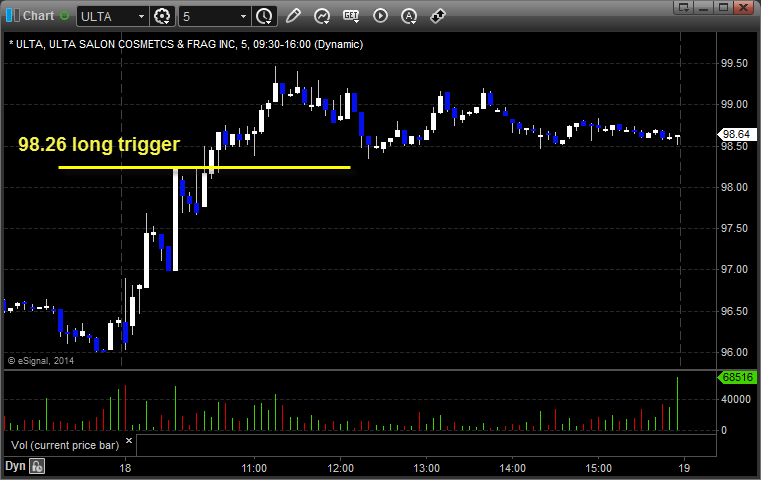The width and height of the screenshot is (761, 480).
Task: Open the gear symbol settings menu
Action: click(162, 16)
